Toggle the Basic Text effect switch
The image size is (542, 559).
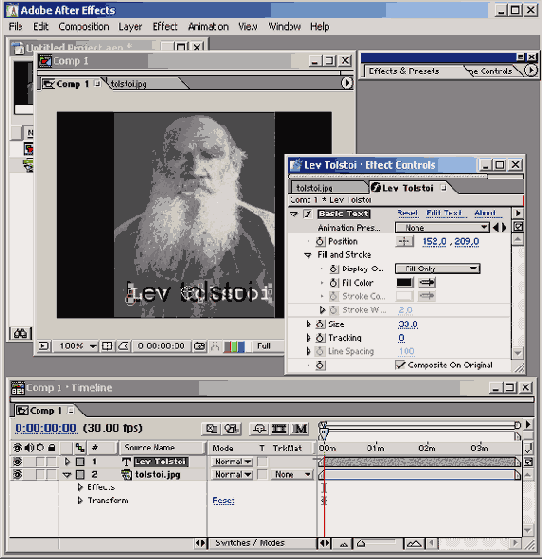[x=308, y=214]
